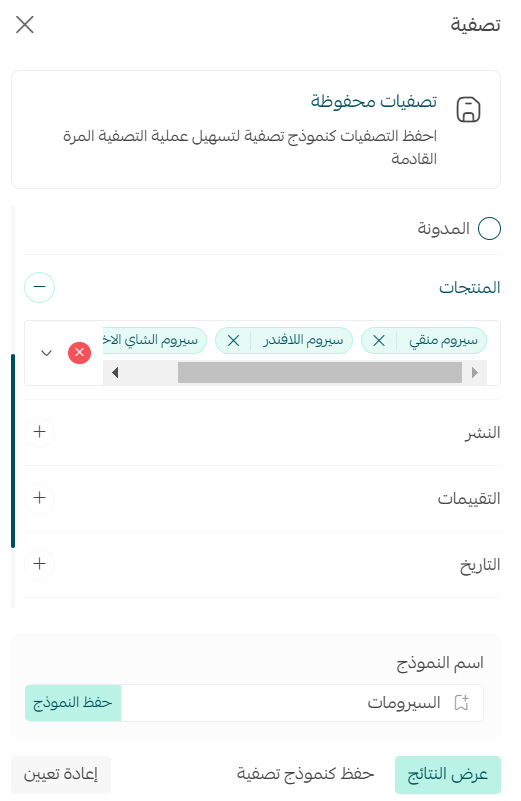This screenshot has height=801, width=521.
Task: Click the scrollbar left arrow in products tags
Action: pos(115,372)
